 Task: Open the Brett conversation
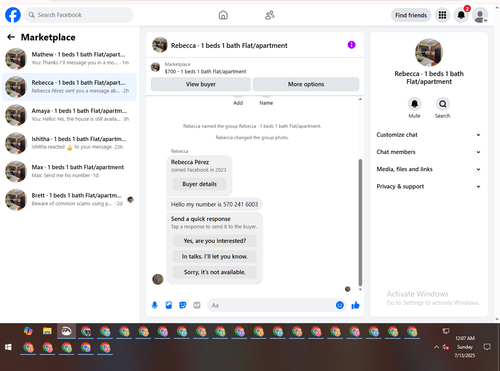[69, 200]
